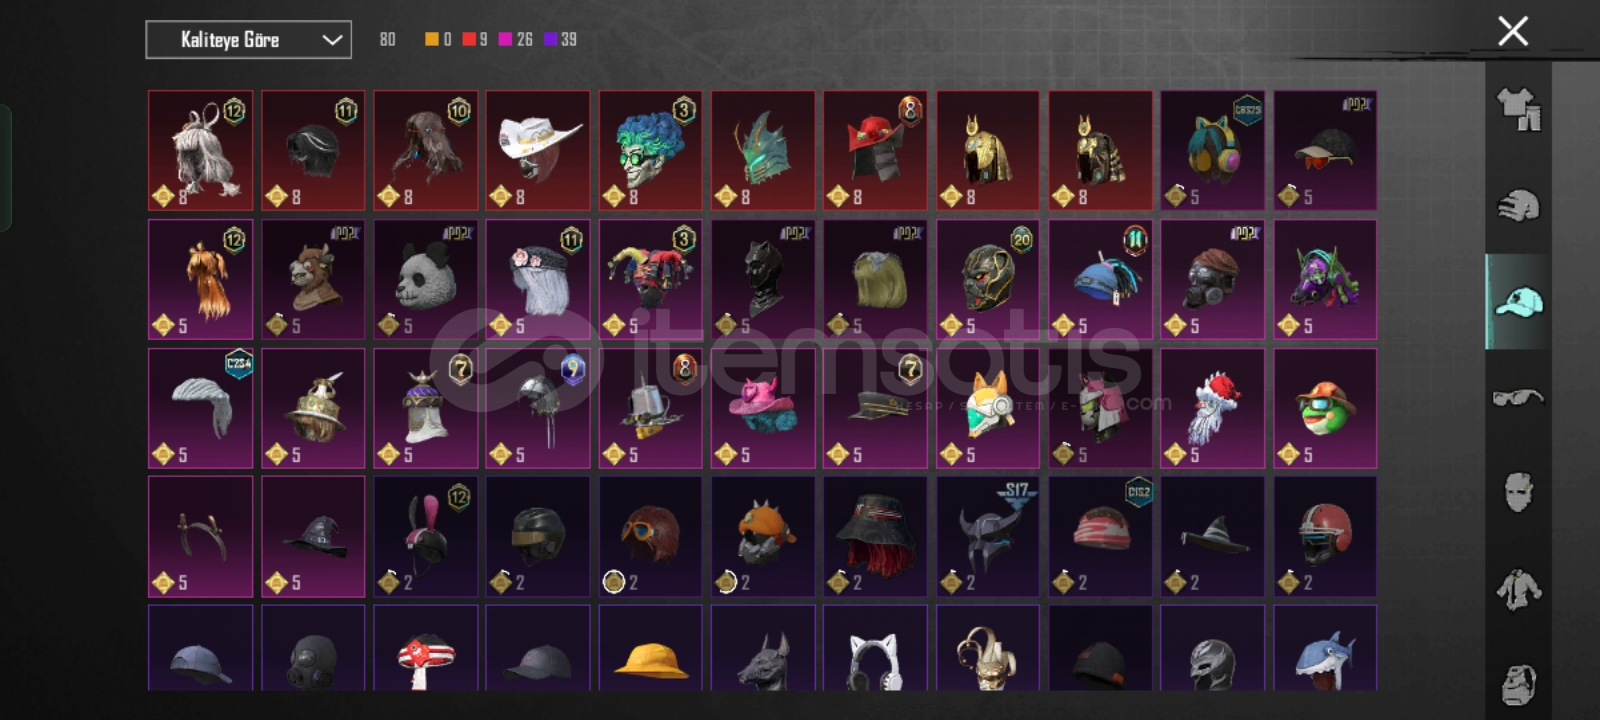Screen dimensions: 1600x720
Task: Open the jacket clothing category icon
Action: [1518, 589]
